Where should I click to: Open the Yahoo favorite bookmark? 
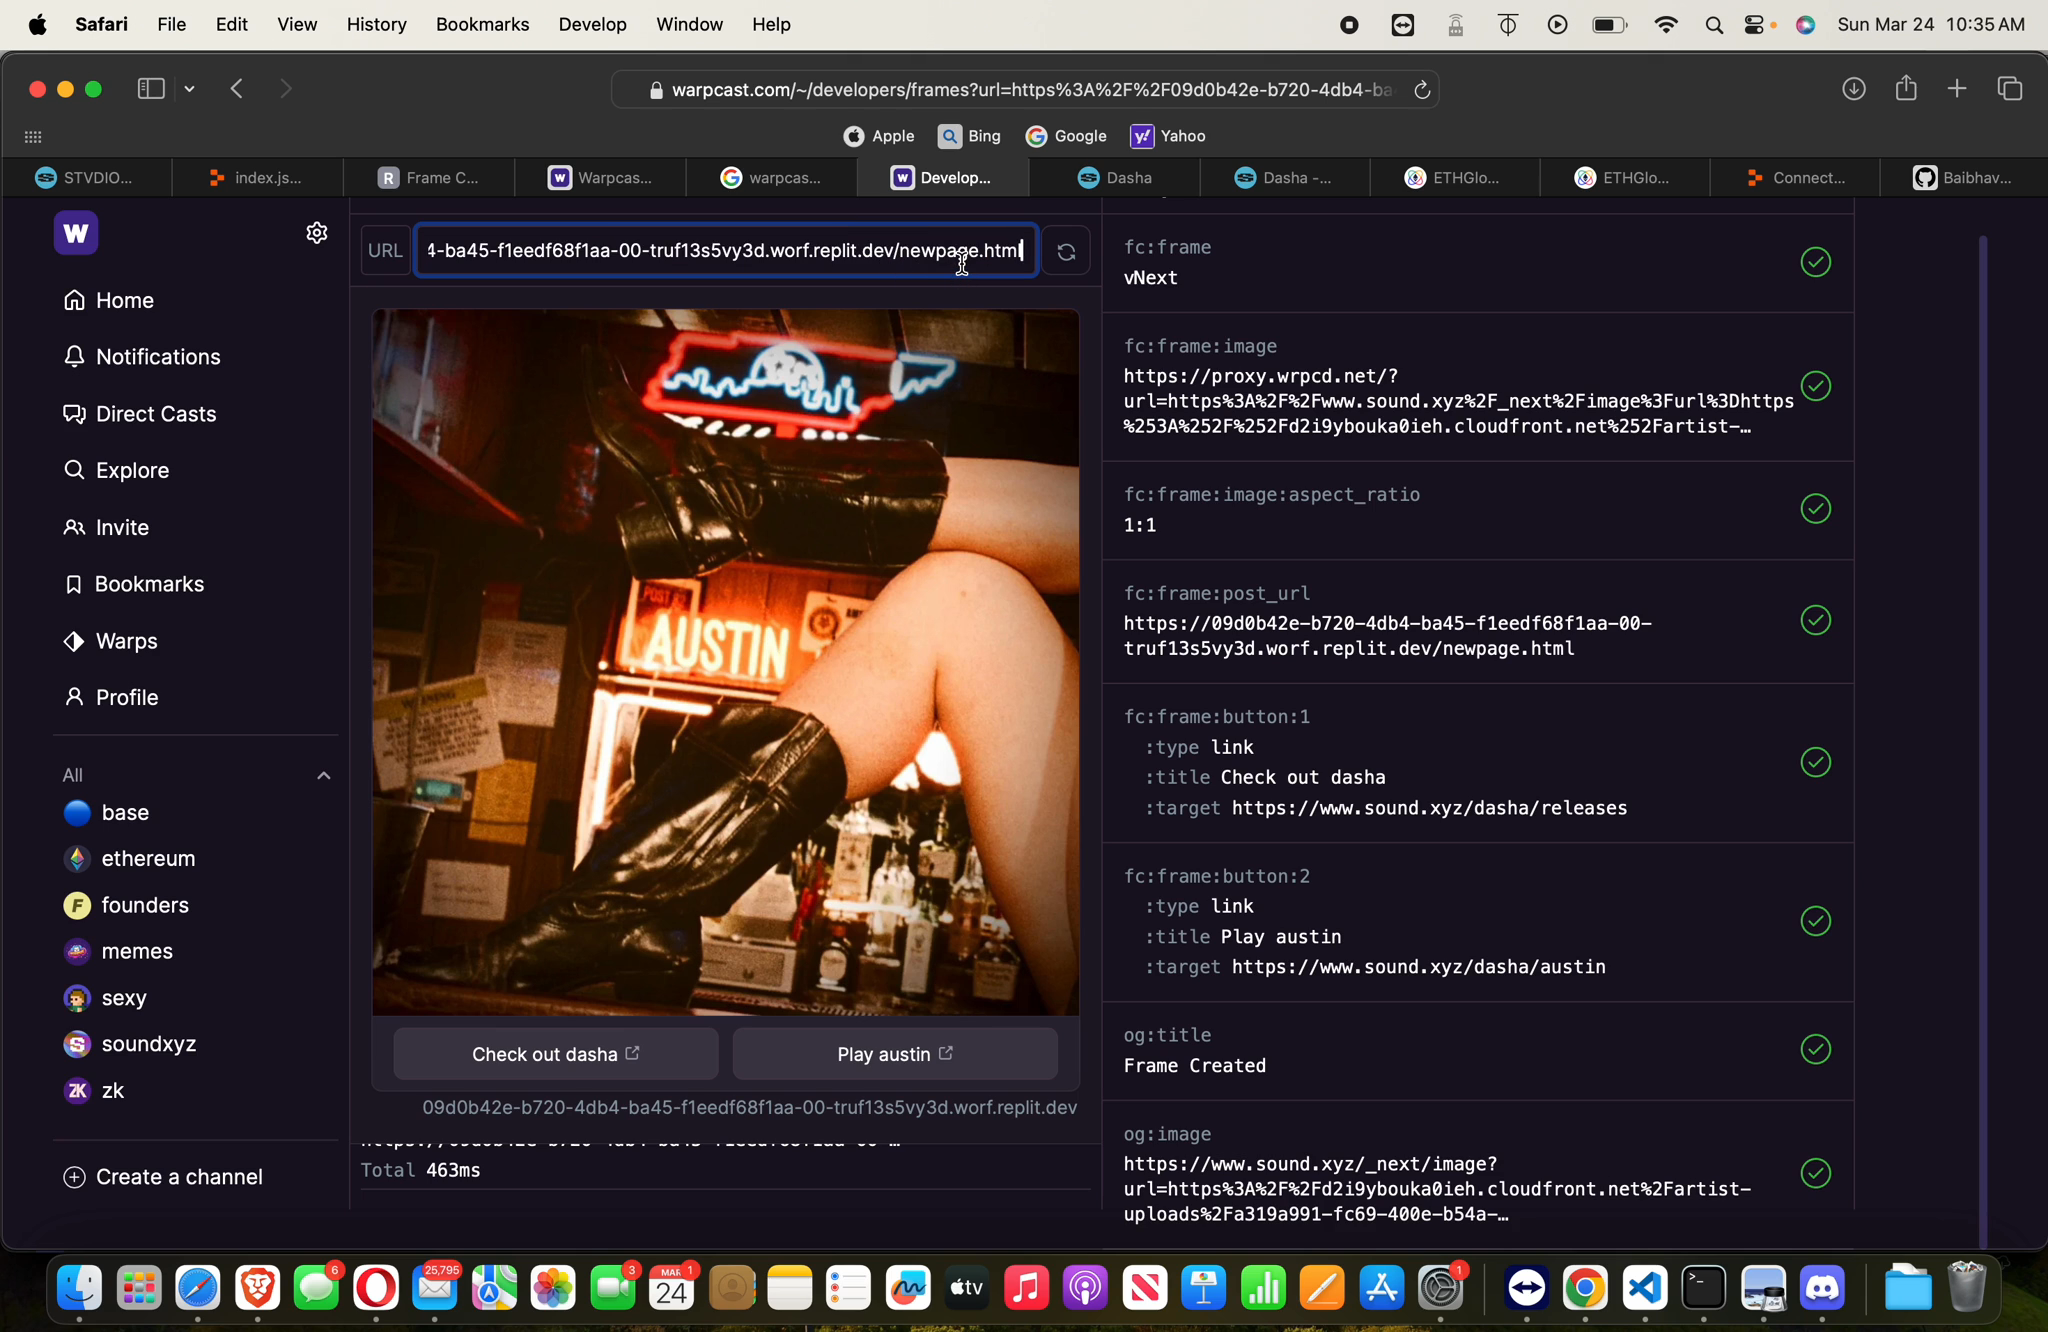tap(1167, 136)
